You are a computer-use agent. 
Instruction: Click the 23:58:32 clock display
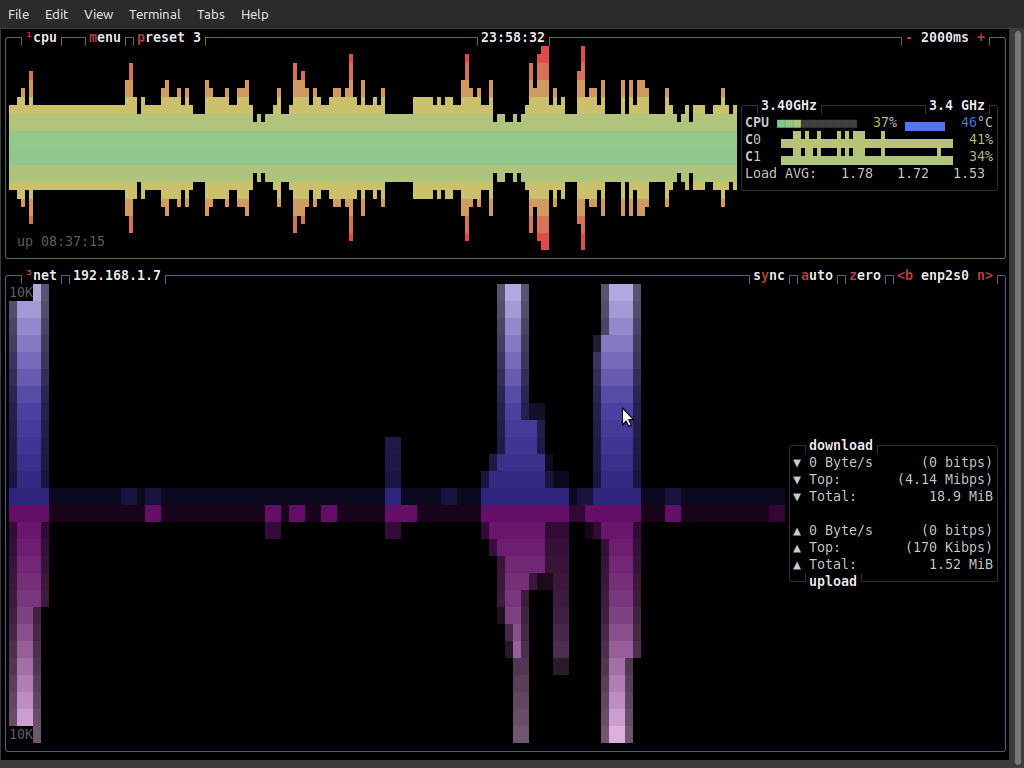513,38
